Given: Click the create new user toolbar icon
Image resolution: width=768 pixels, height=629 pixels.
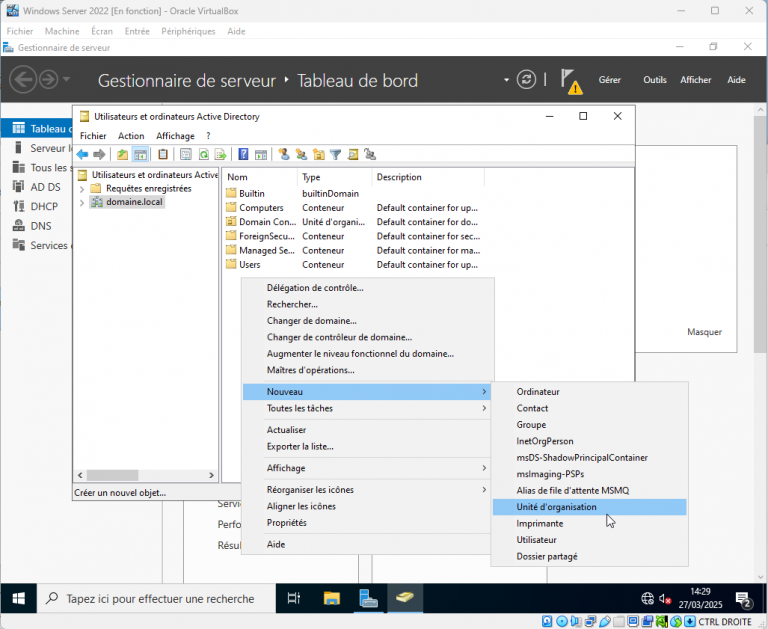Looking at the screenshot, I should click(284, 154).
